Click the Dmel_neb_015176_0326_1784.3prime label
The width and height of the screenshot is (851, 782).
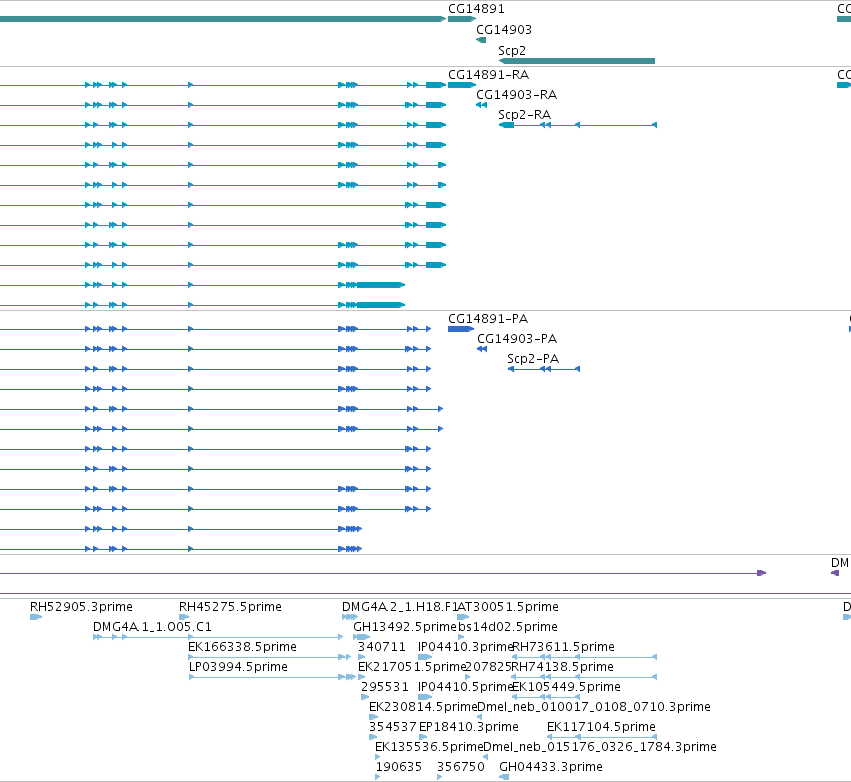click(600, 747)
